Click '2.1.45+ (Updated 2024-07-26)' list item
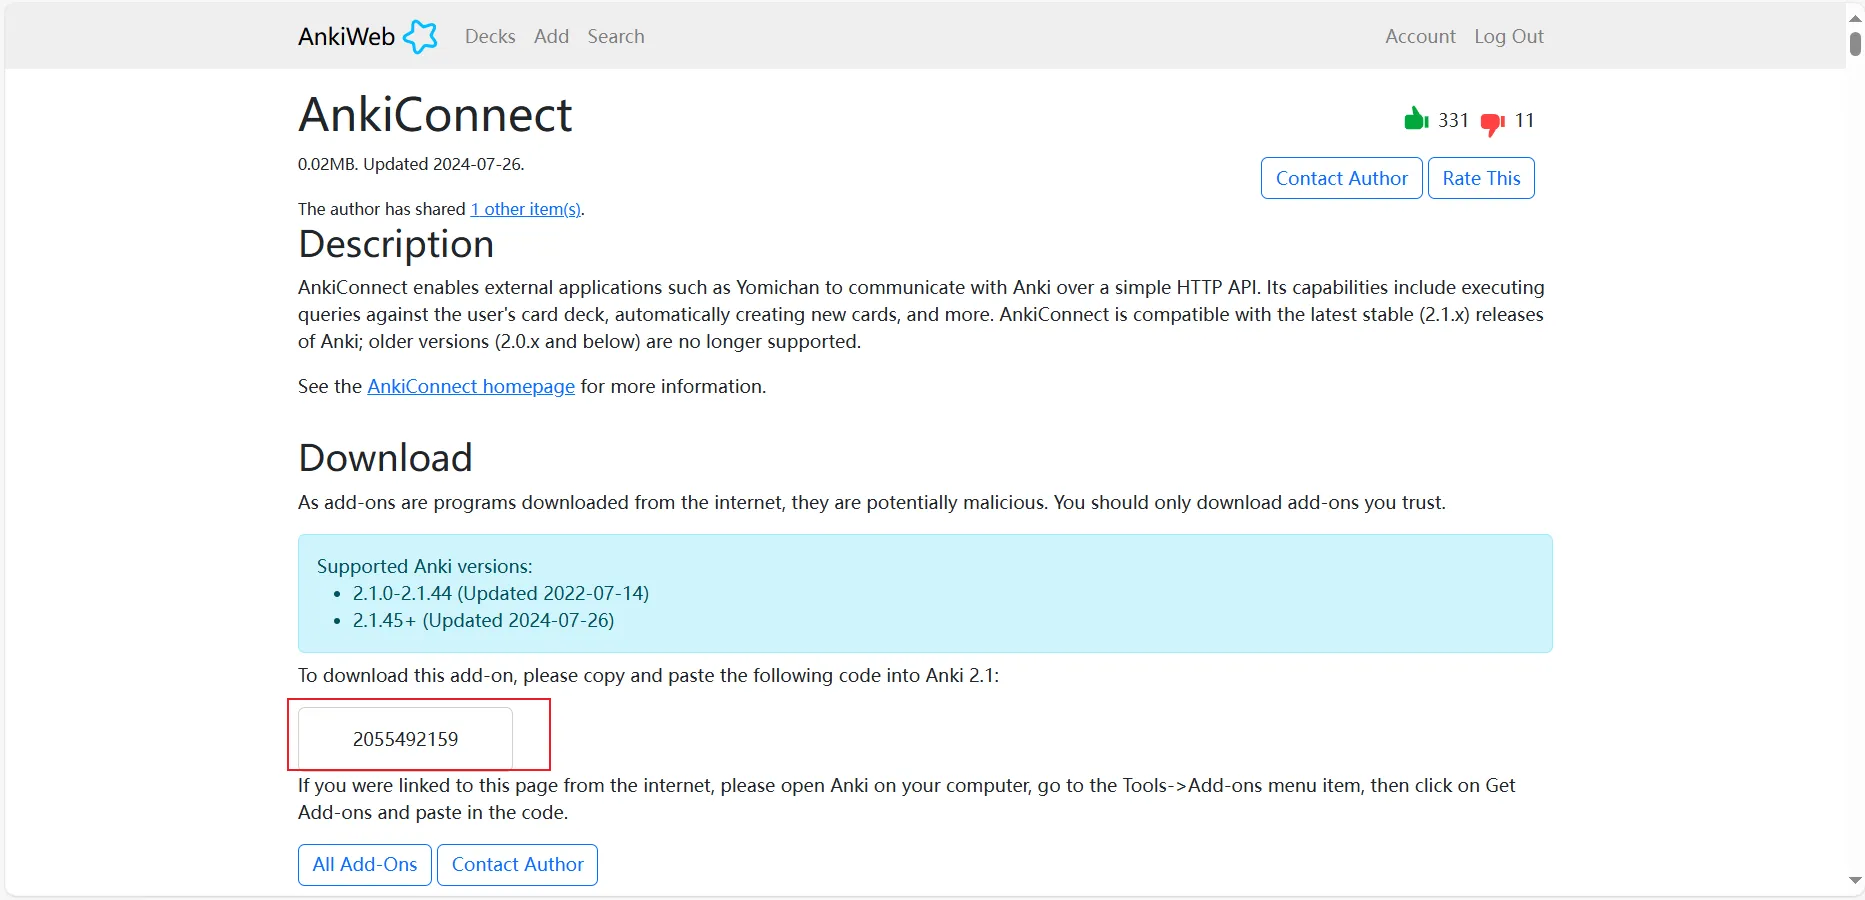The height and width of the screenshot is (900, 1865). (483, 620)
